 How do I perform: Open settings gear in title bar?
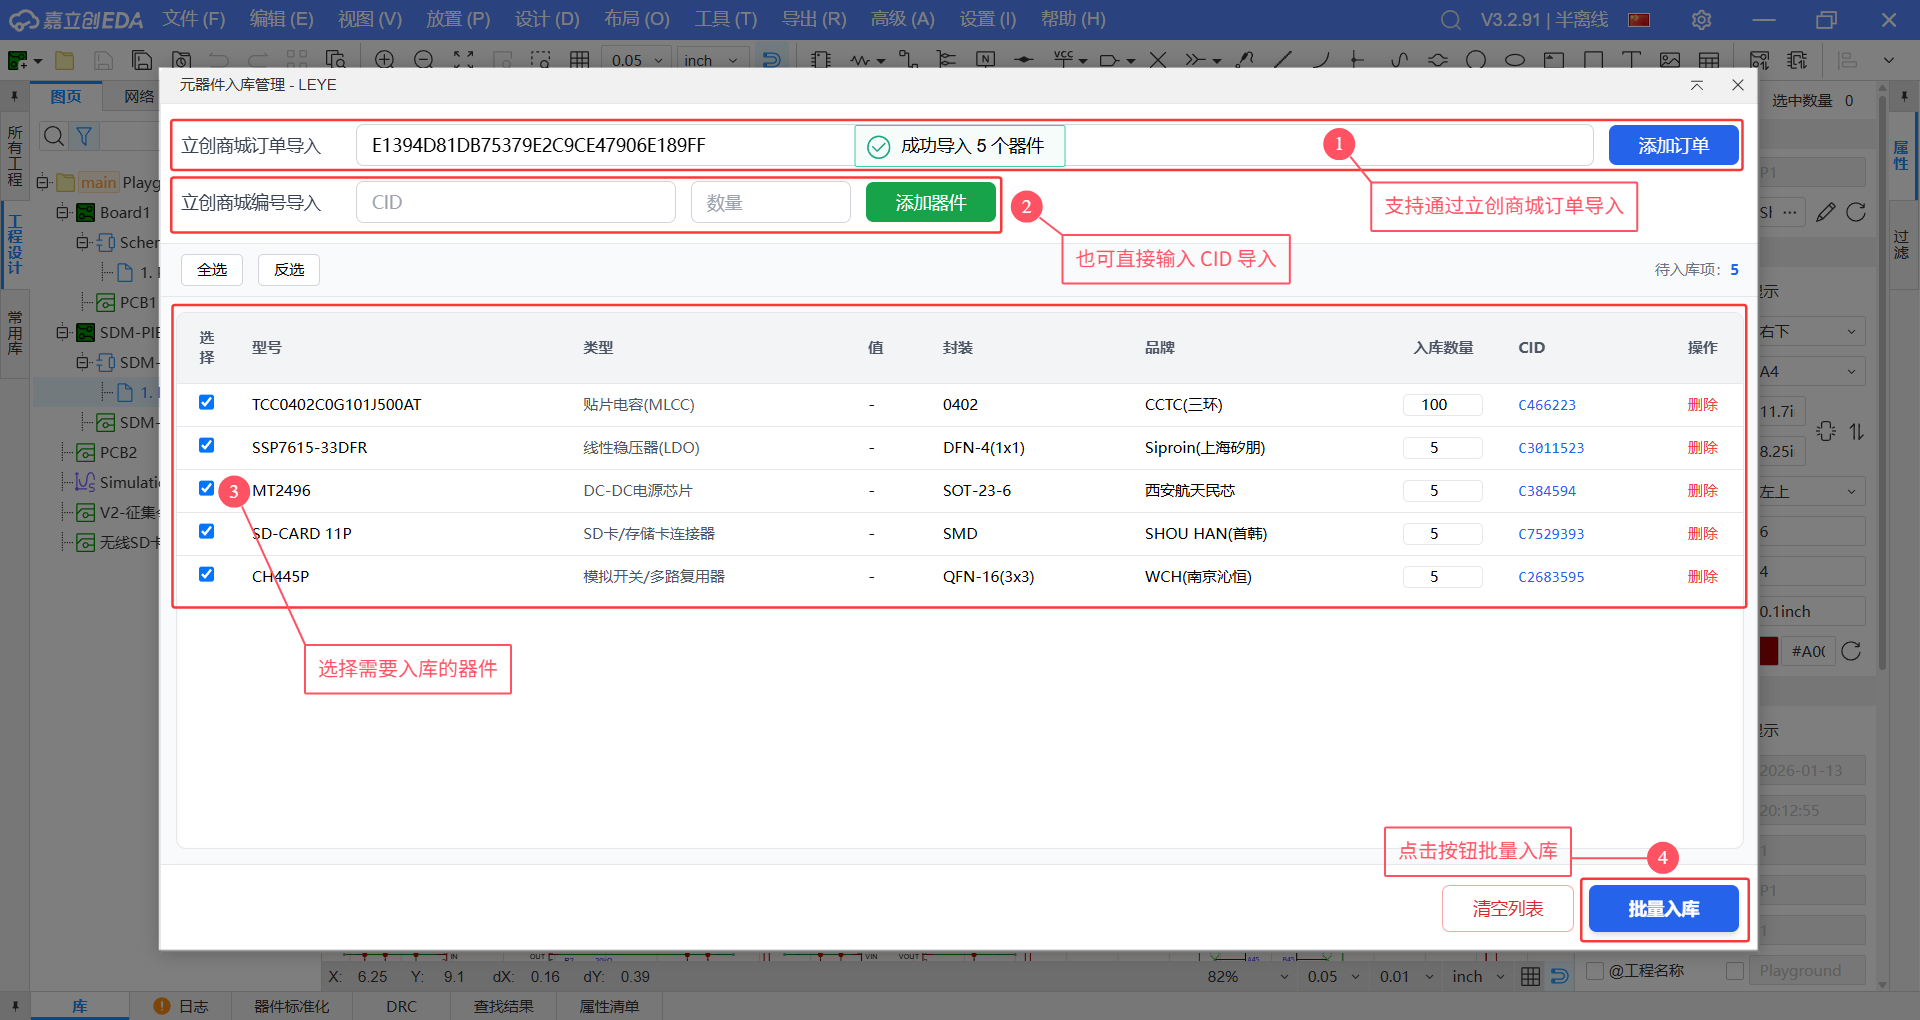tap(1701, 20)
